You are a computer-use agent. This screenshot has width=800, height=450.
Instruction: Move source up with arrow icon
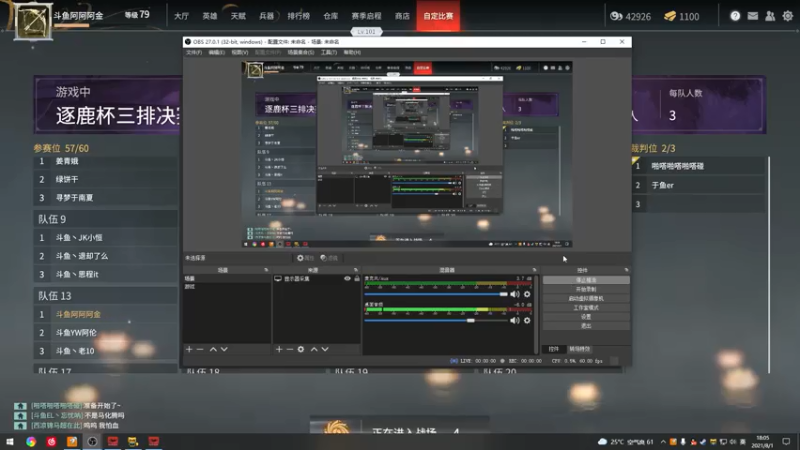click(314, 349)
